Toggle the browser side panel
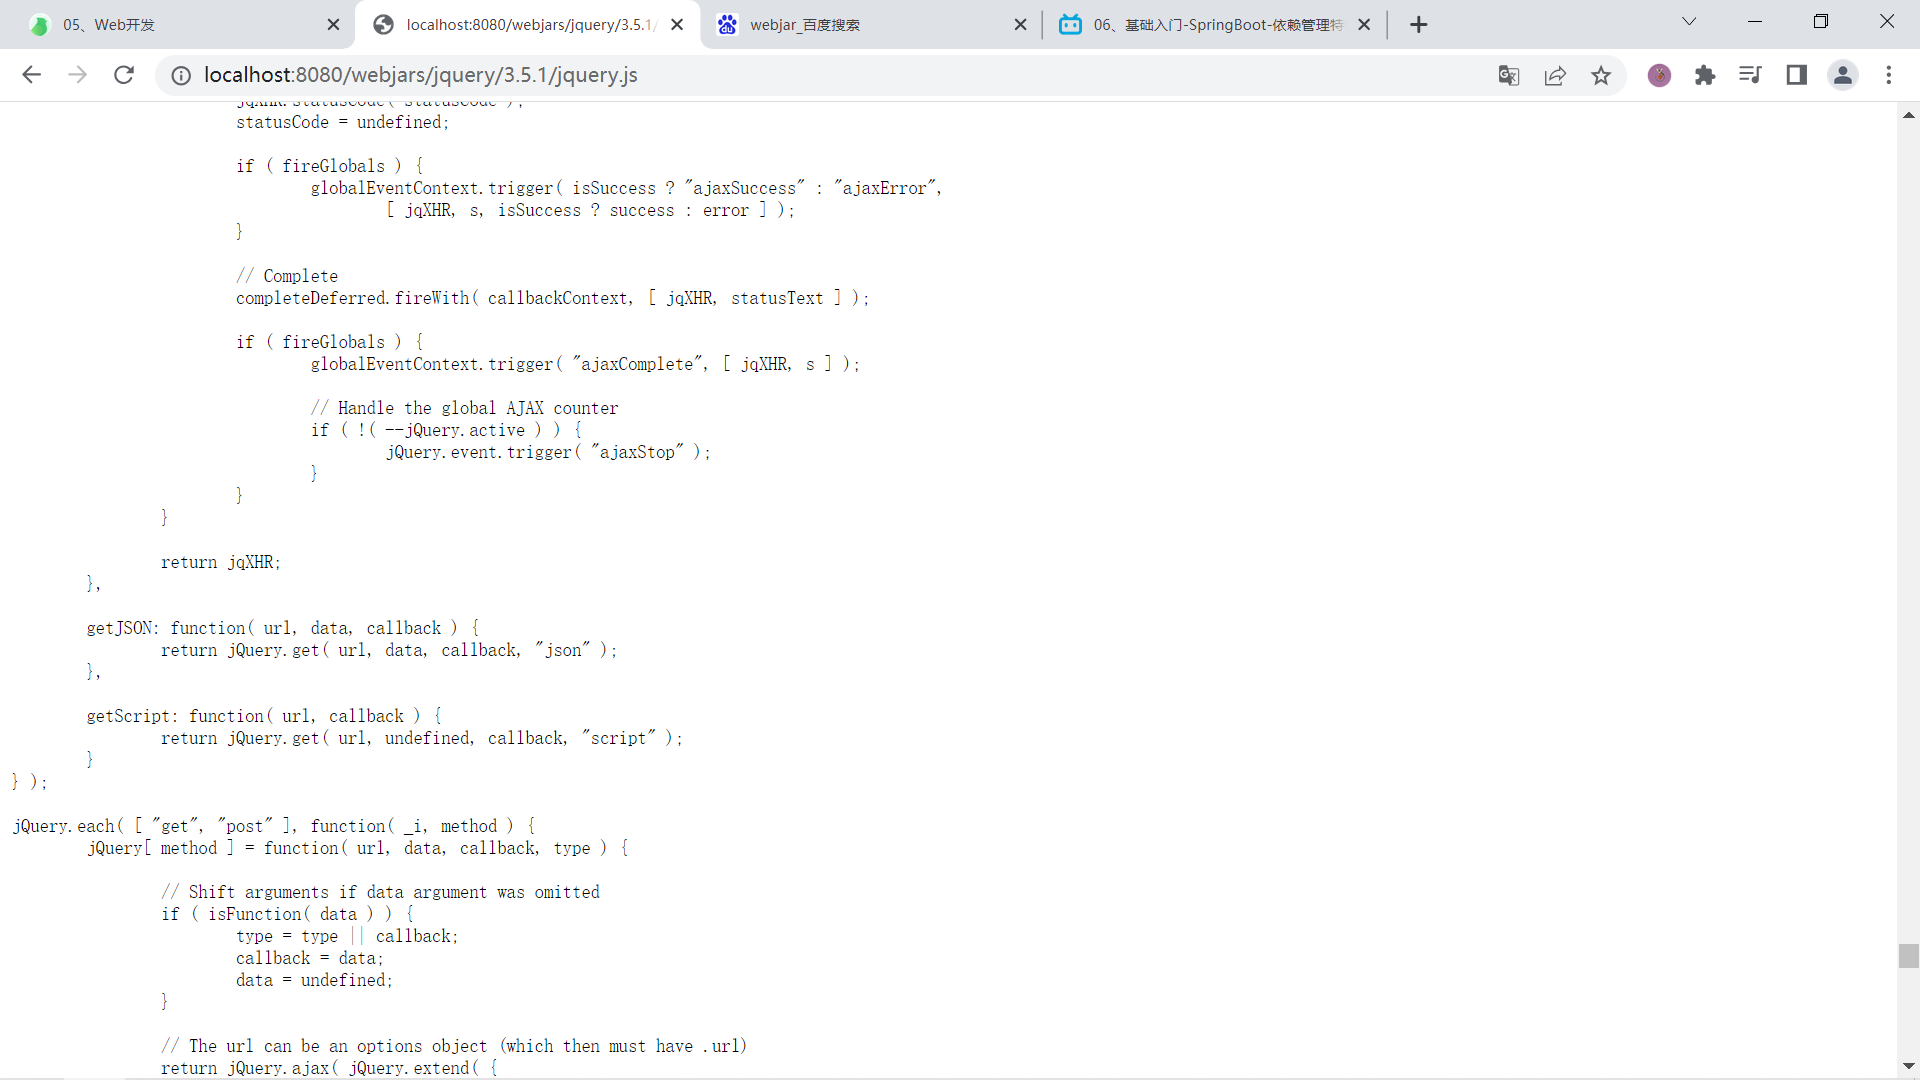The height and width of the screenshot is (1080, 1920). (1796, 75)
